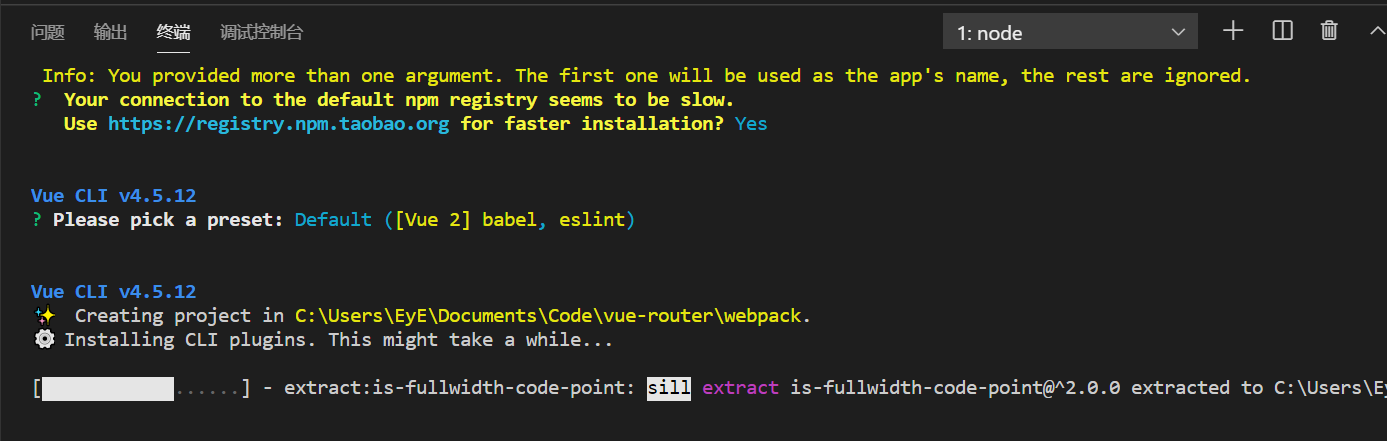Split the terminal with the split icon
This screenshot has width=1387, height=441.
[1282, 31]
